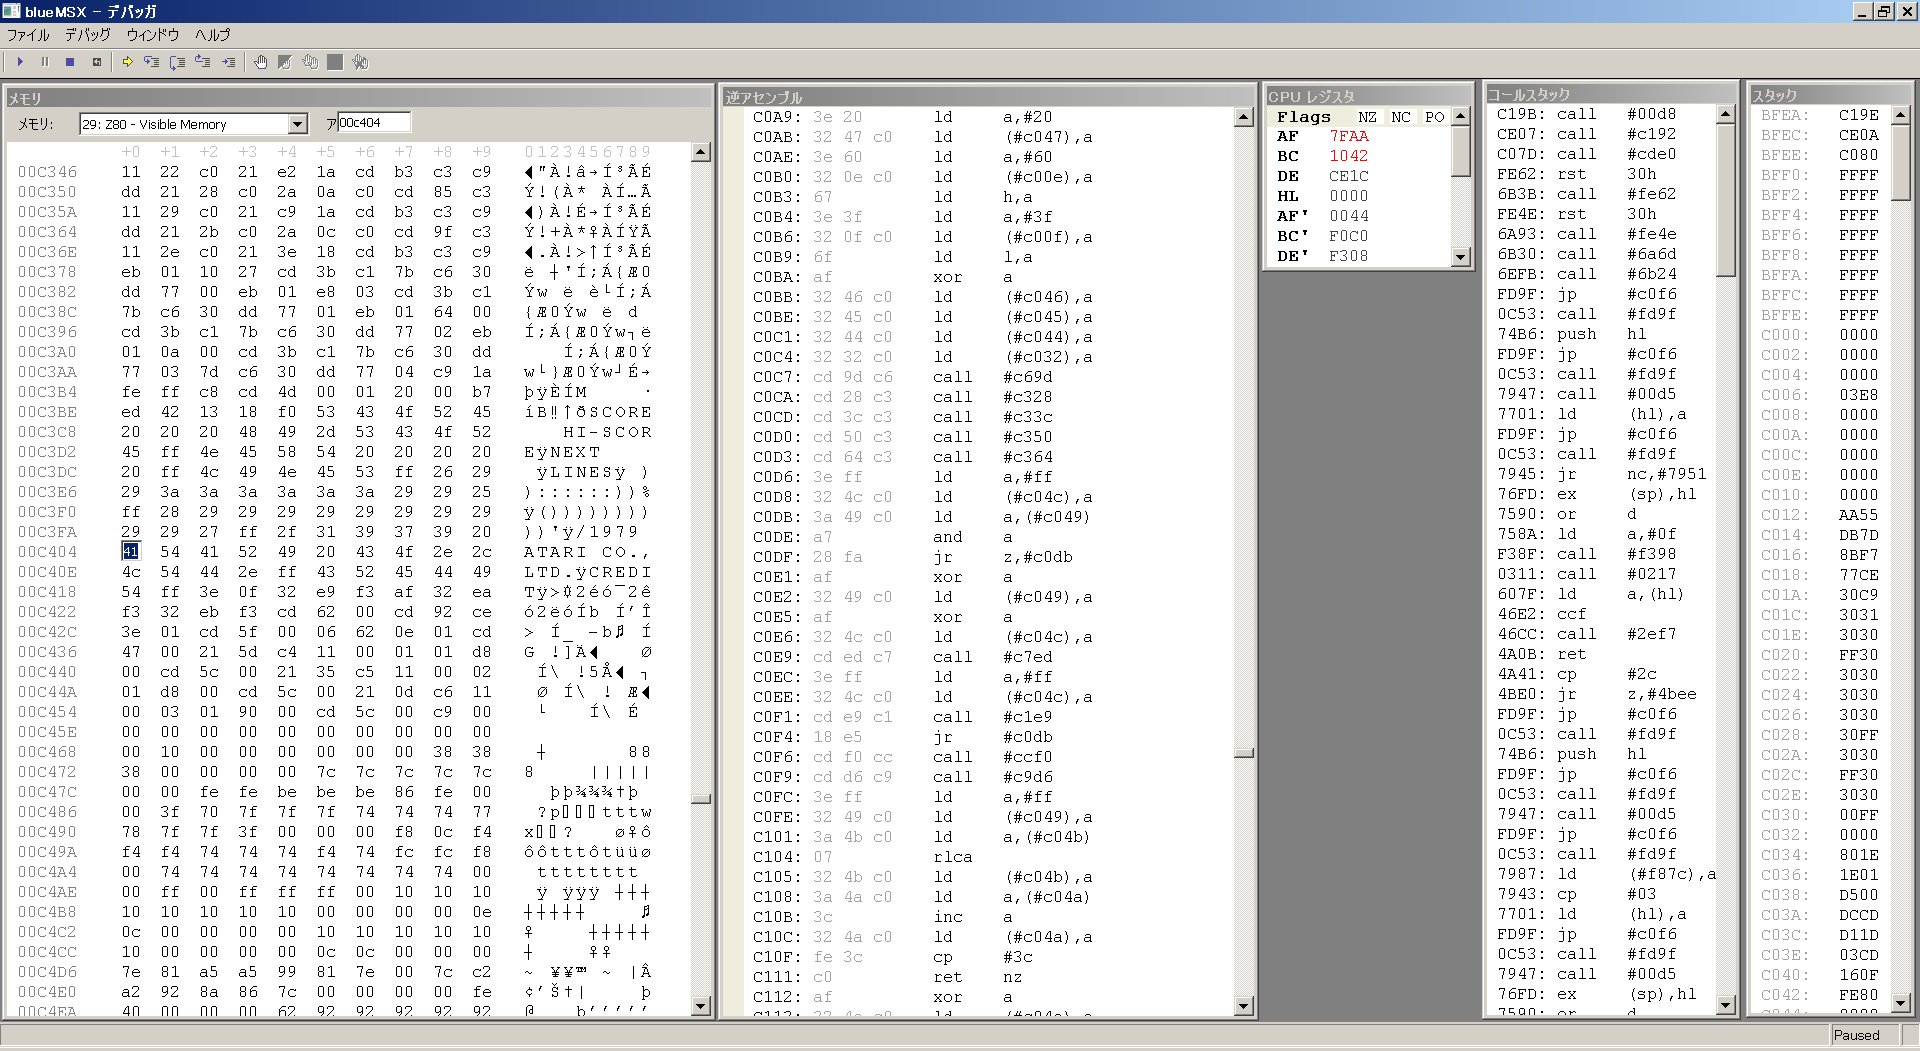Click the hand Toggle Breakpoint icon
1920x1051 pixels.
click(x=261, y=62)
